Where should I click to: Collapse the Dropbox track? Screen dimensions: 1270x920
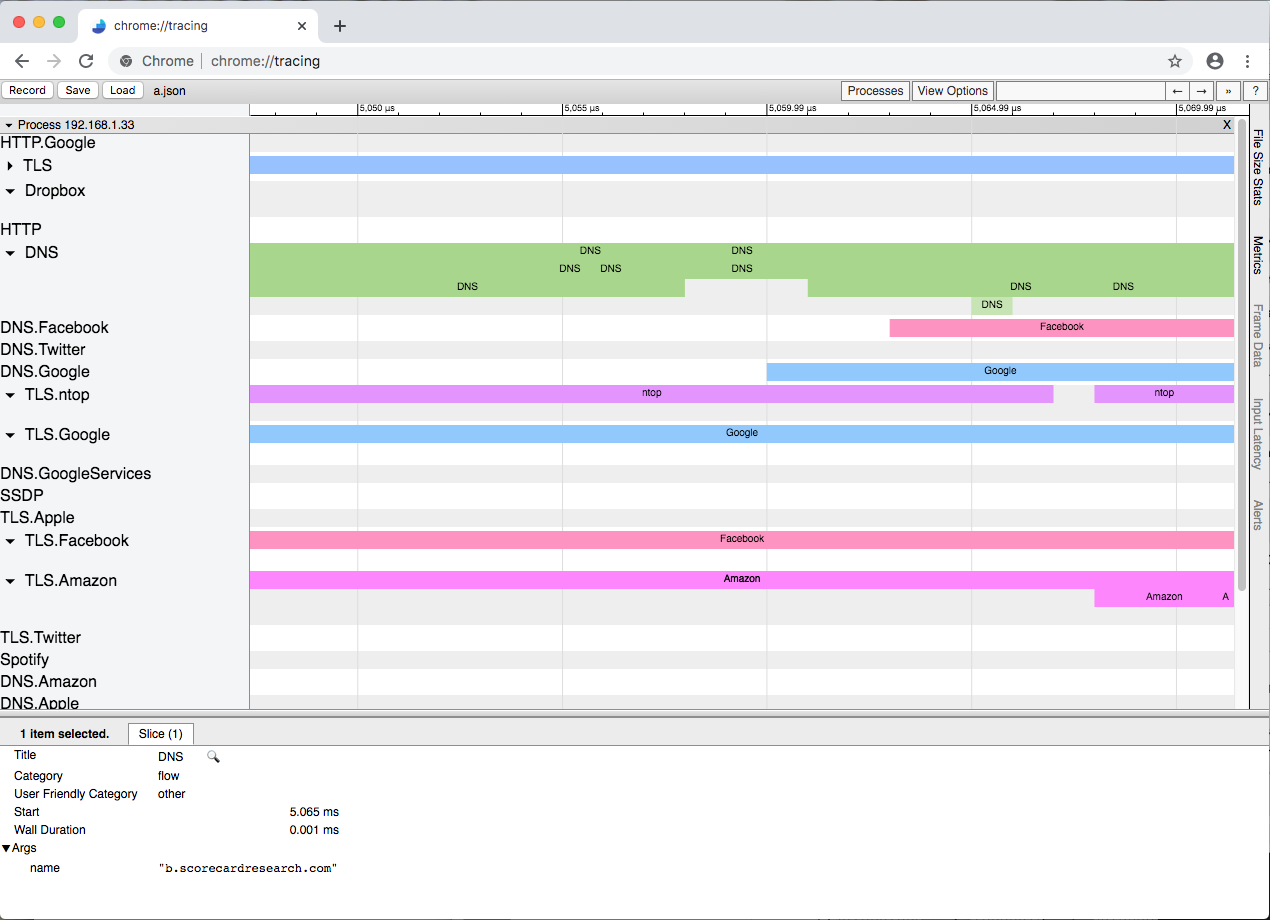(11, 191)
